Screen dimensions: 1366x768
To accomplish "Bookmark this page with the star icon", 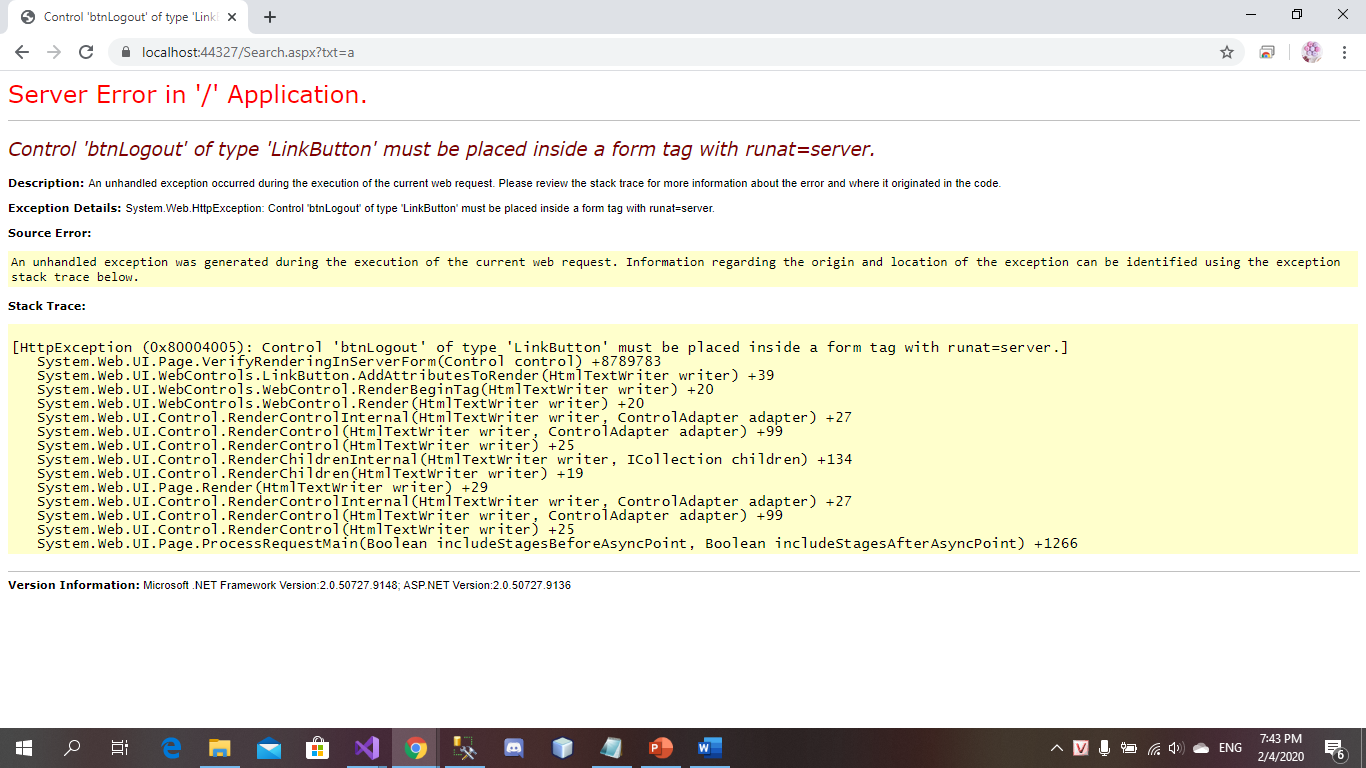I will (1227, 52).
